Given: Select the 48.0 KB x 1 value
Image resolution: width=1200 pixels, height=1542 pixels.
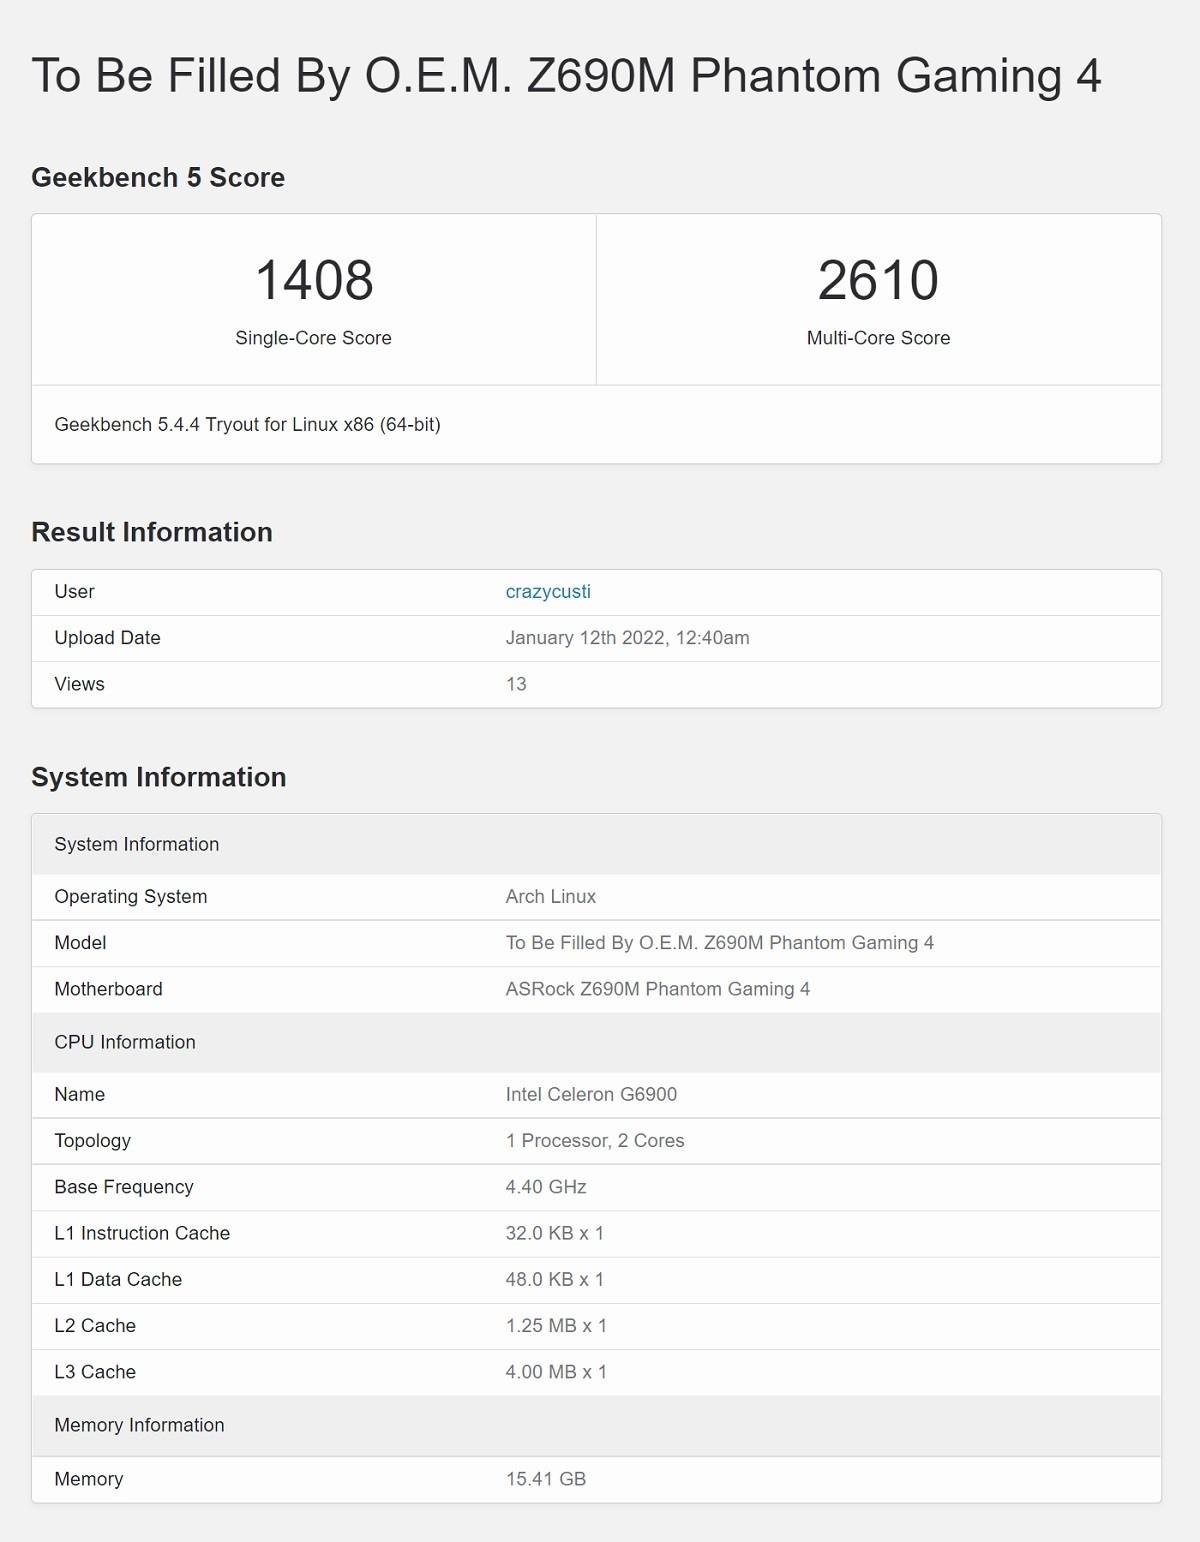Looking at the screenshot, I should [x=555, y=1280].
